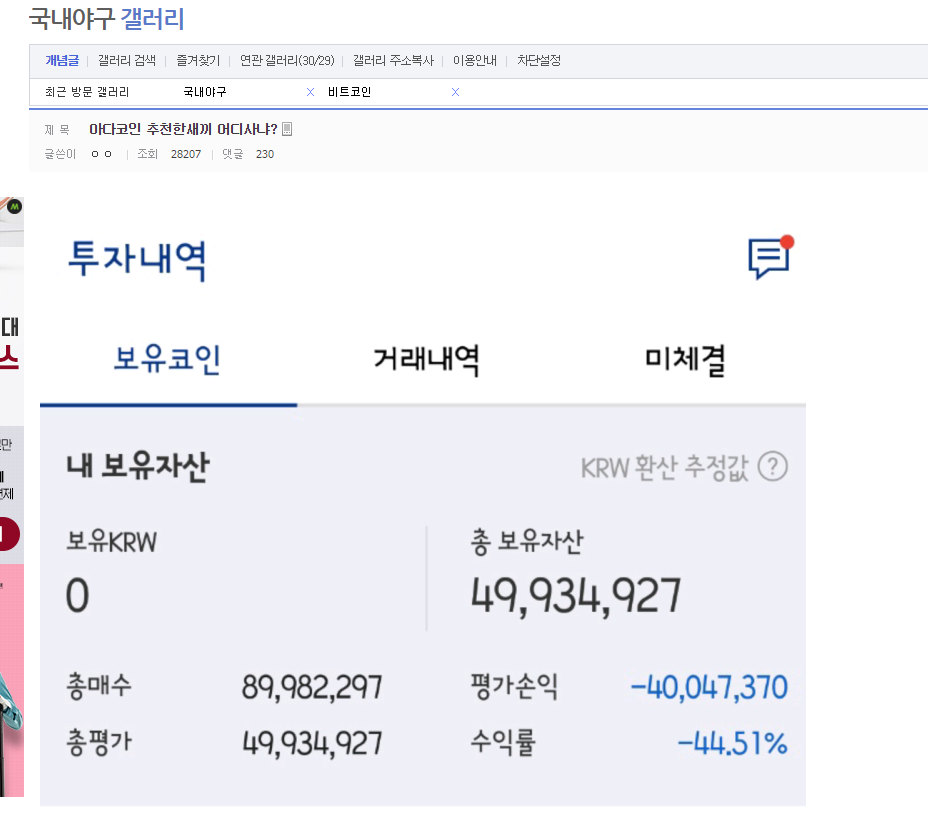
Task: Click post title 아다코인 추천한새끼 어디사냐?
Action: (183, 129)
